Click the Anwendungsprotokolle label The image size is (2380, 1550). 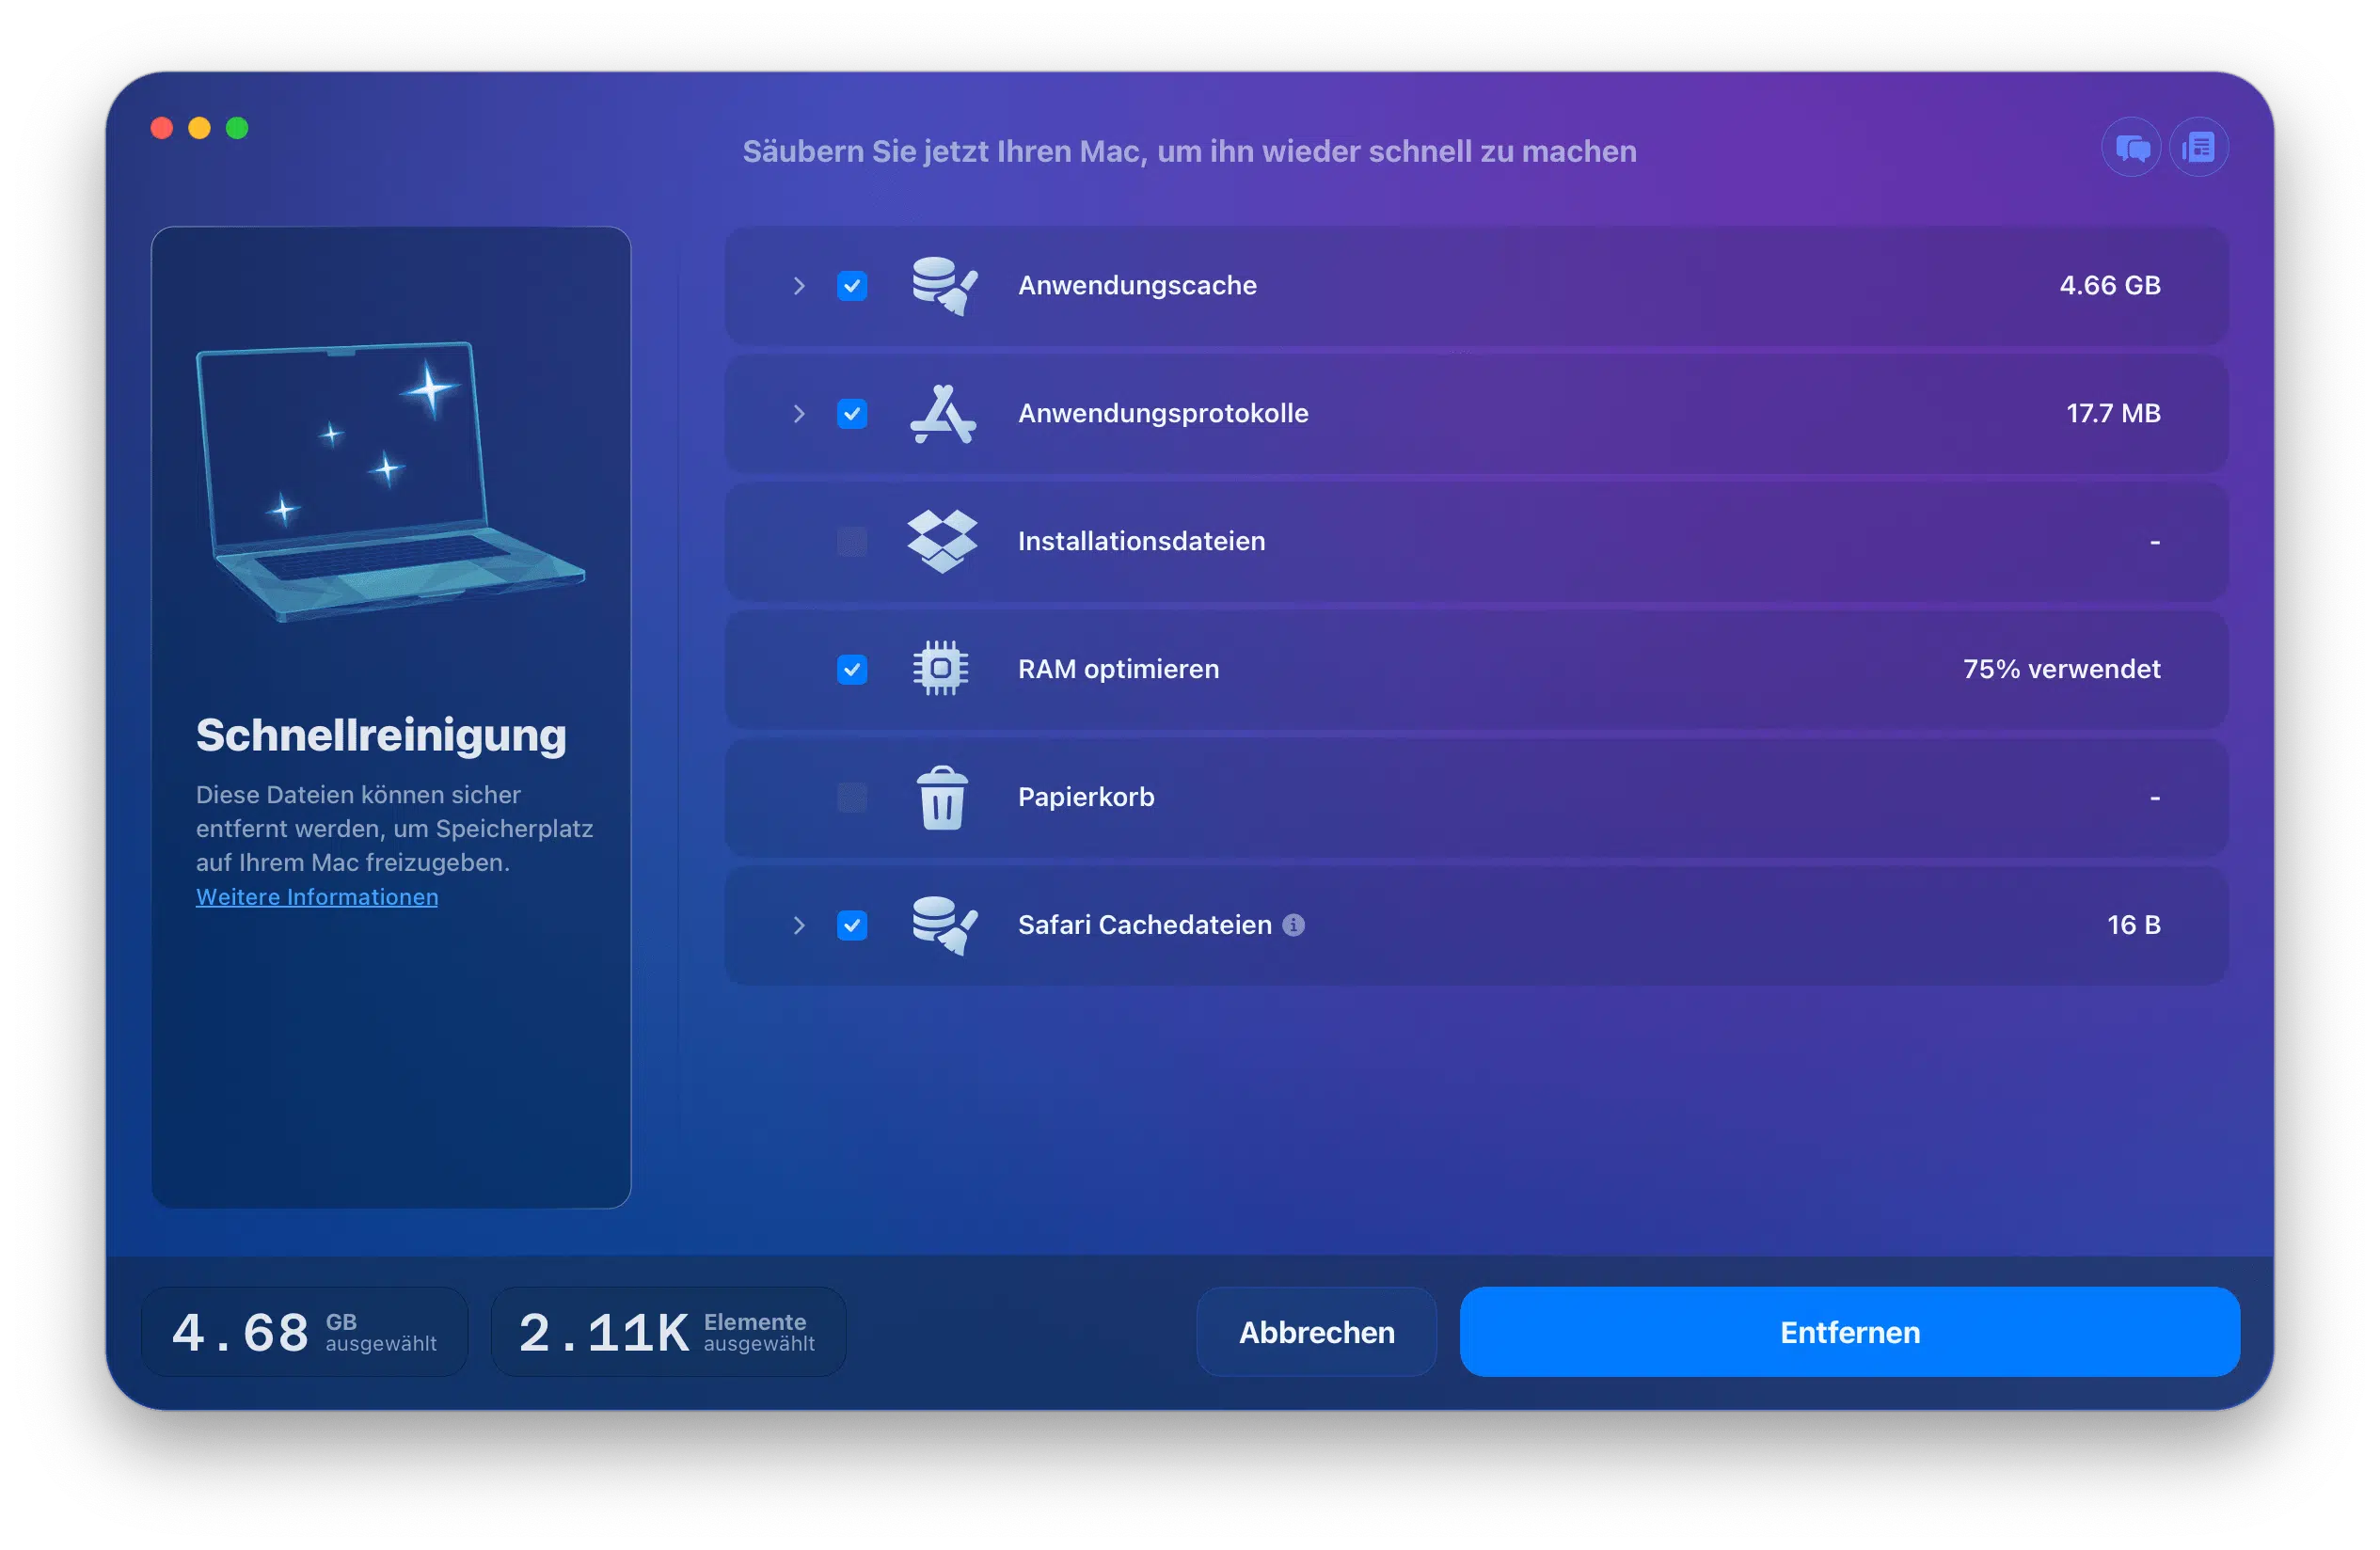coord(1164,414)
